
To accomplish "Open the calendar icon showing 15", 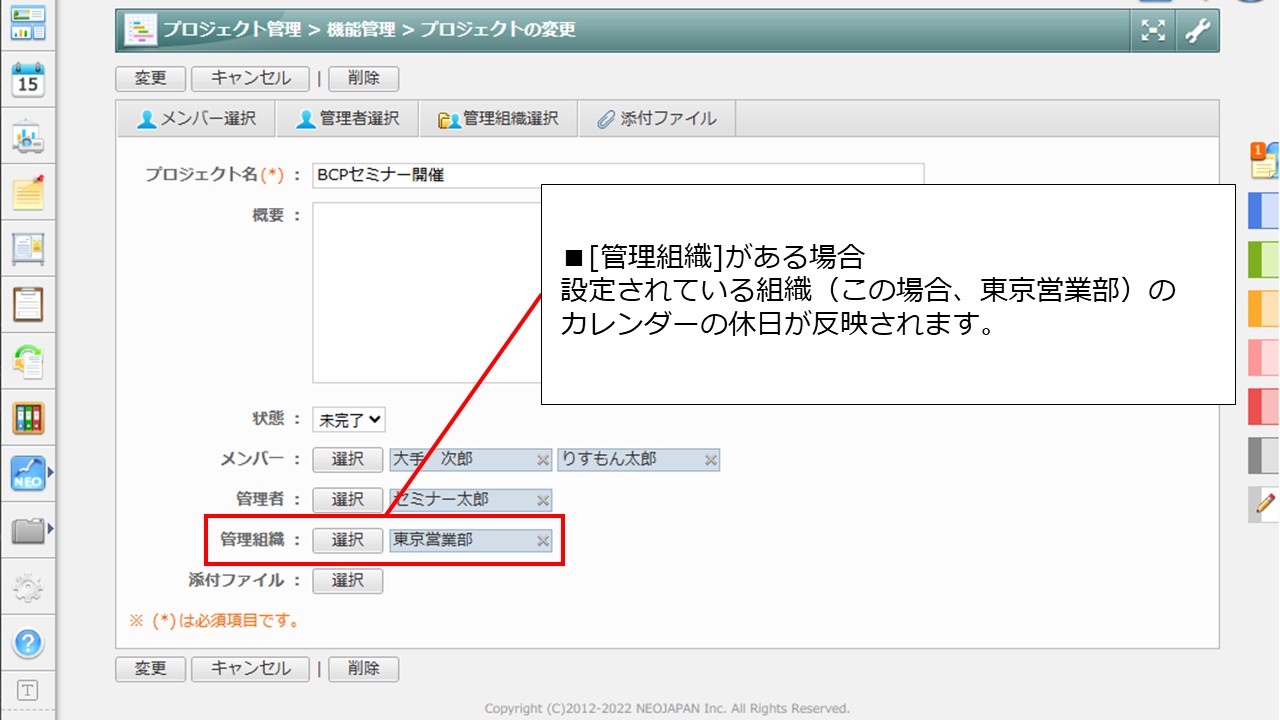I will (x=28, y=79).
